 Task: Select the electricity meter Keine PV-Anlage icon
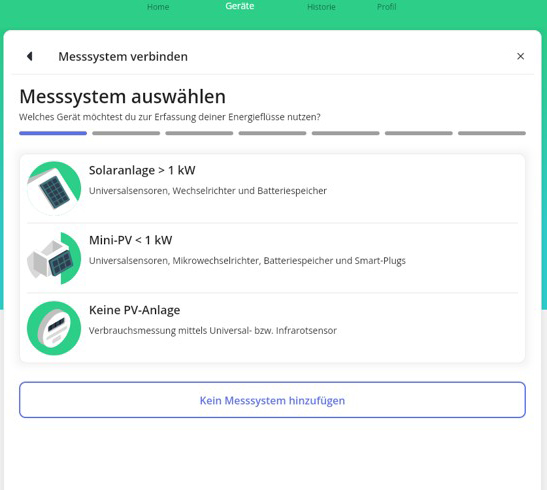(54, 328)
